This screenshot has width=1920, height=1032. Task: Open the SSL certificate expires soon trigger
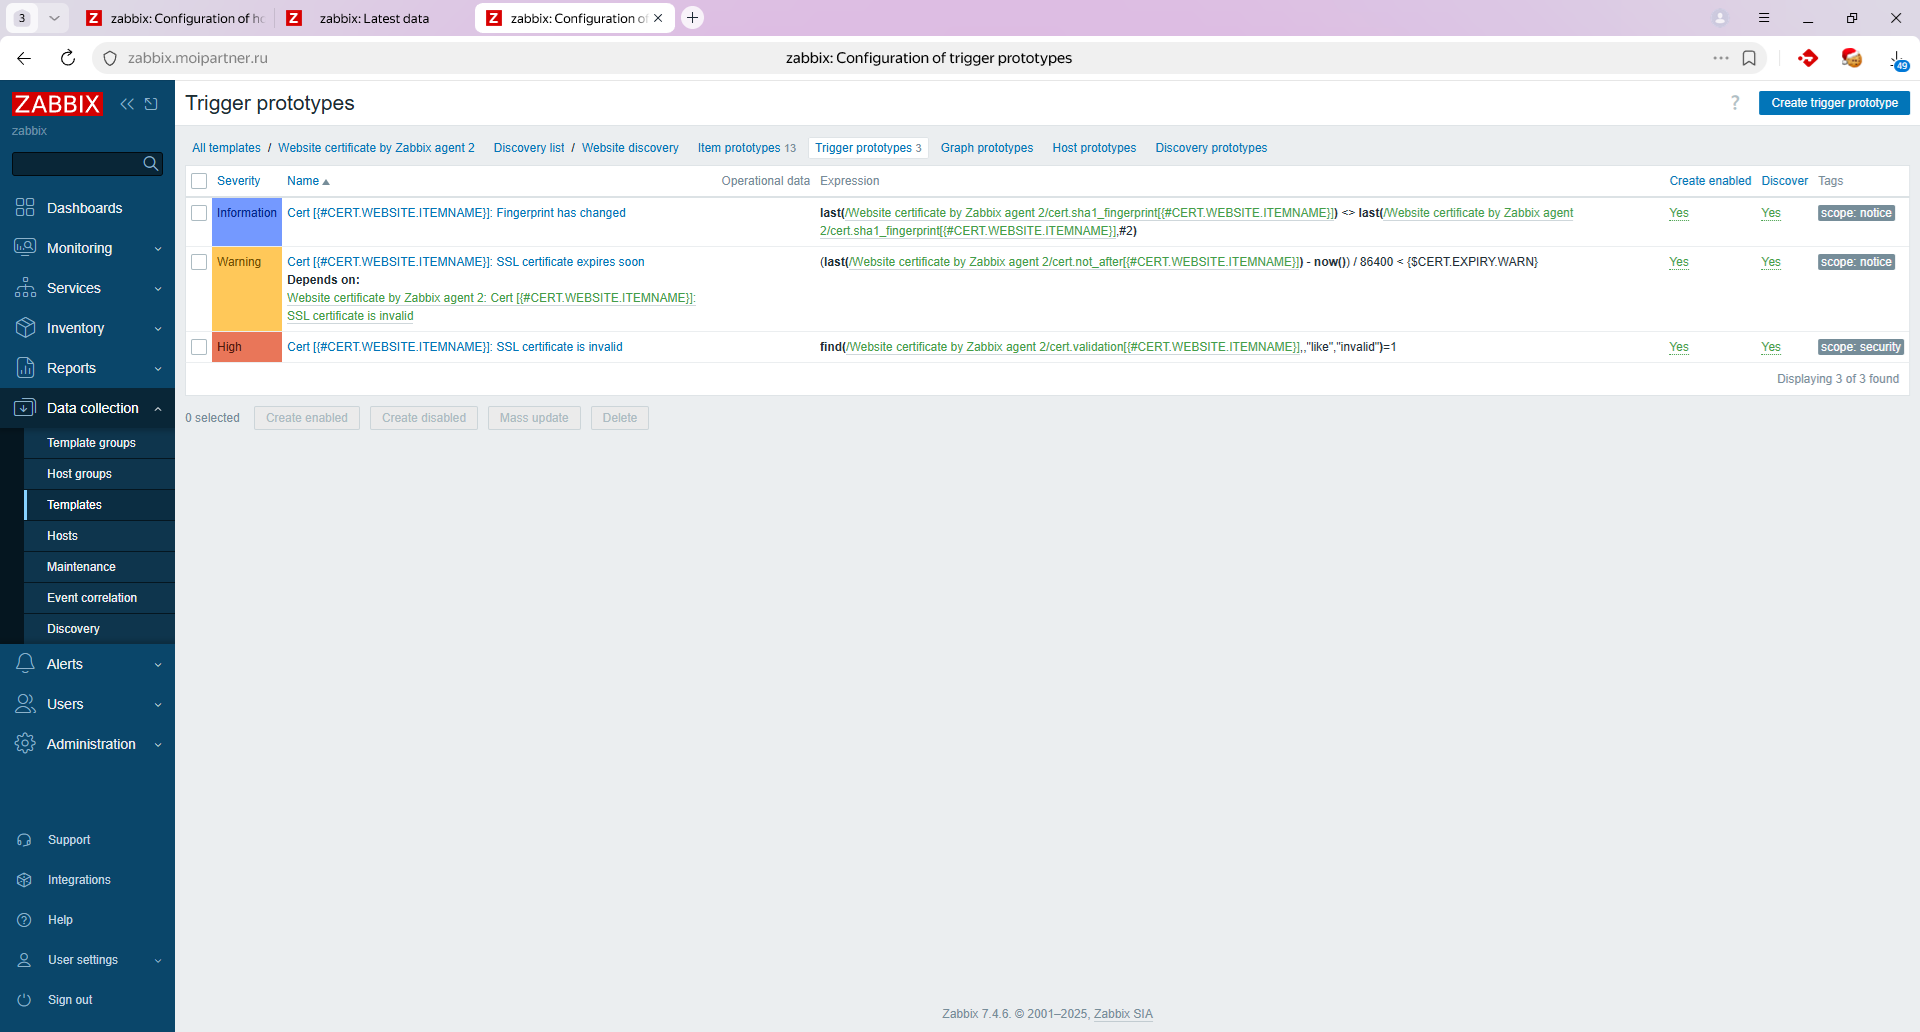465,262
